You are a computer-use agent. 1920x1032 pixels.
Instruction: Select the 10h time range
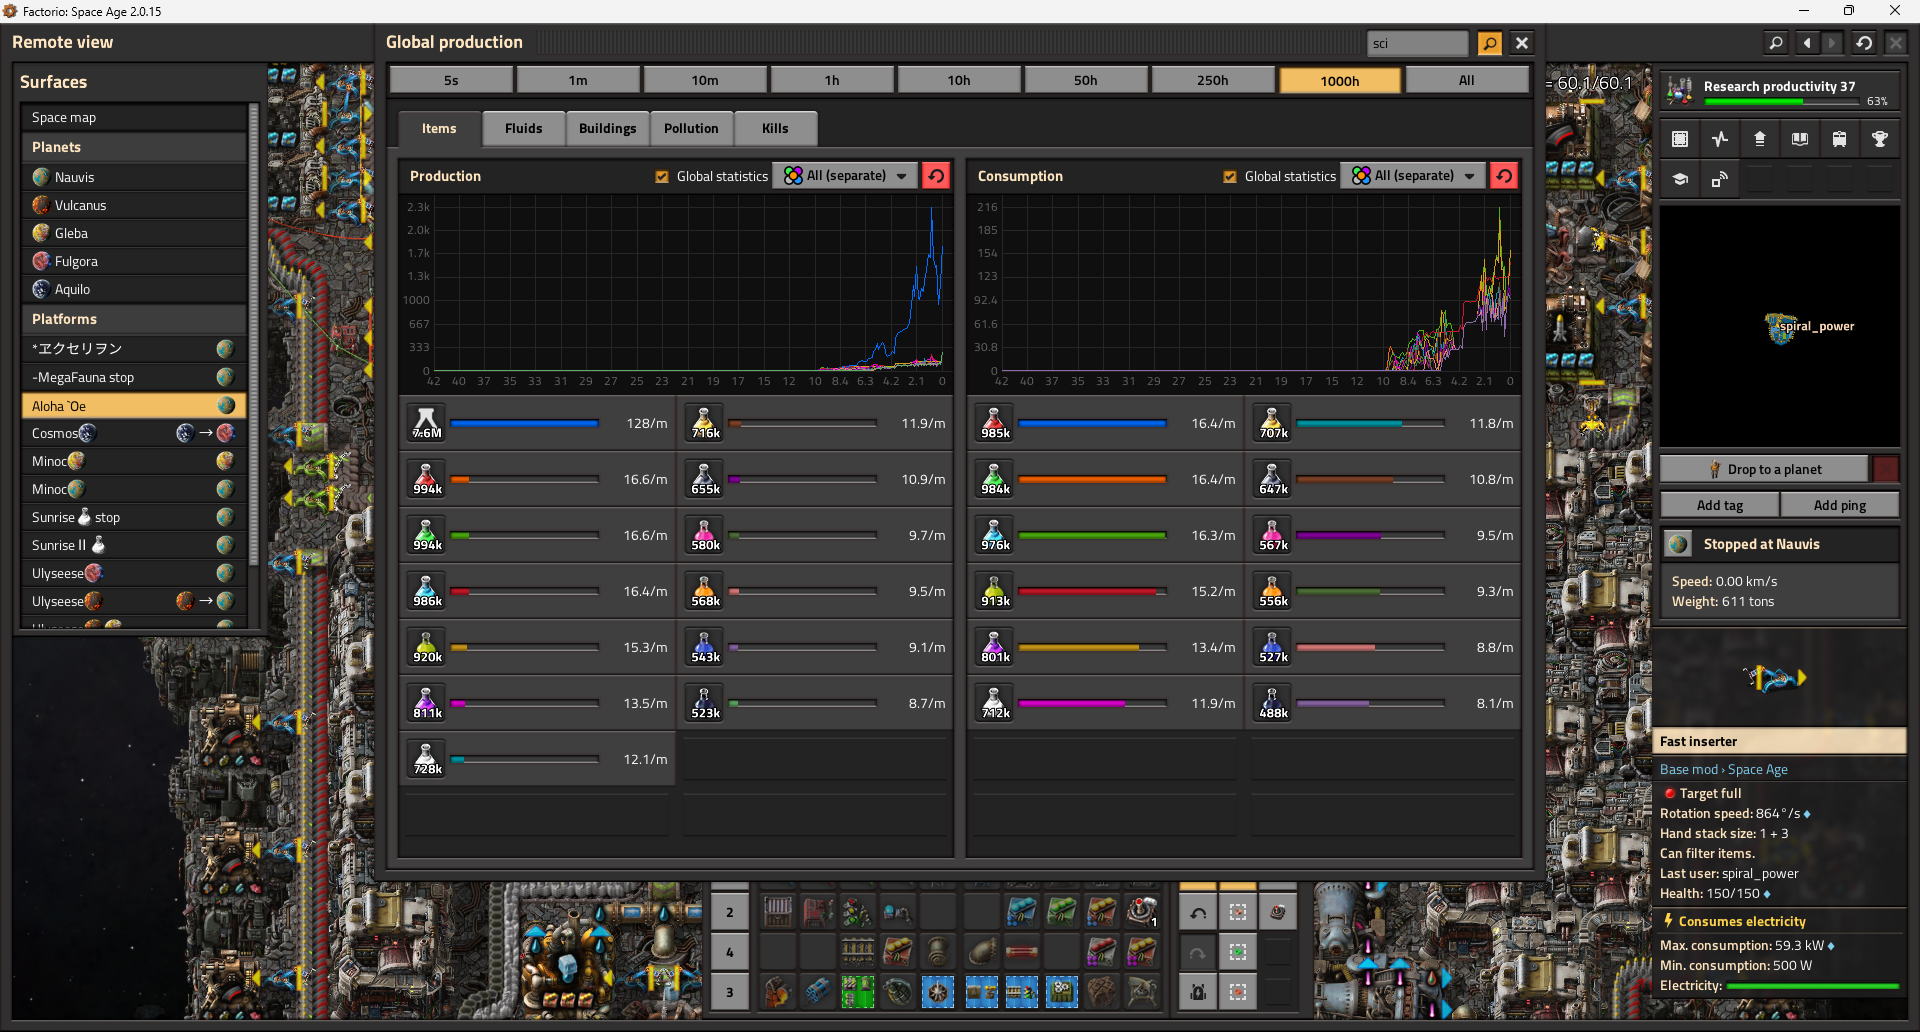point(958,80)
